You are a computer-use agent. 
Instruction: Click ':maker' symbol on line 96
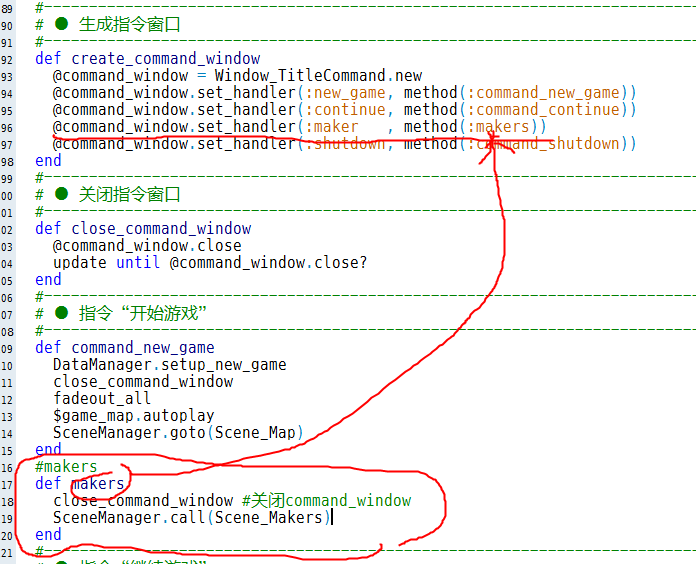(332, 127)
